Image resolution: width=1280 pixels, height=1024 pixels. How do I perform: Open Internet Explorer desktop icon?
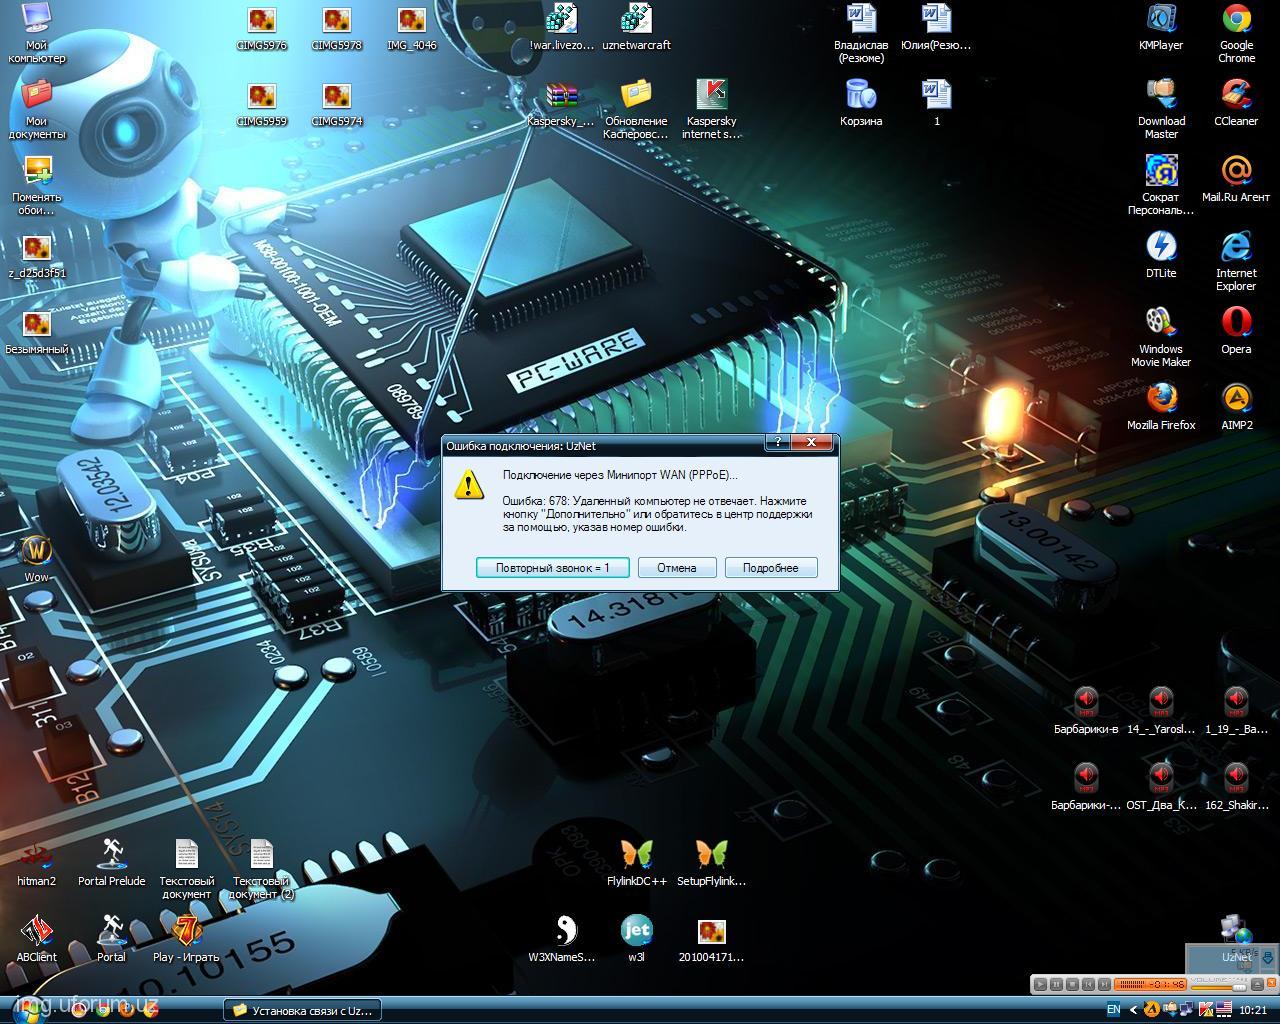coord(1237,262)
